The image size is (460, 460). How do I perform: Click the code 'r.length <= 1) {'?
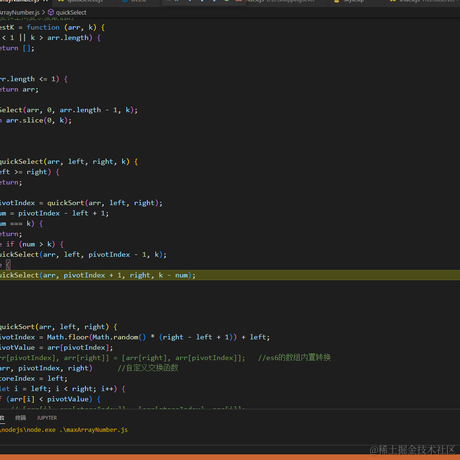coord(34,79)
